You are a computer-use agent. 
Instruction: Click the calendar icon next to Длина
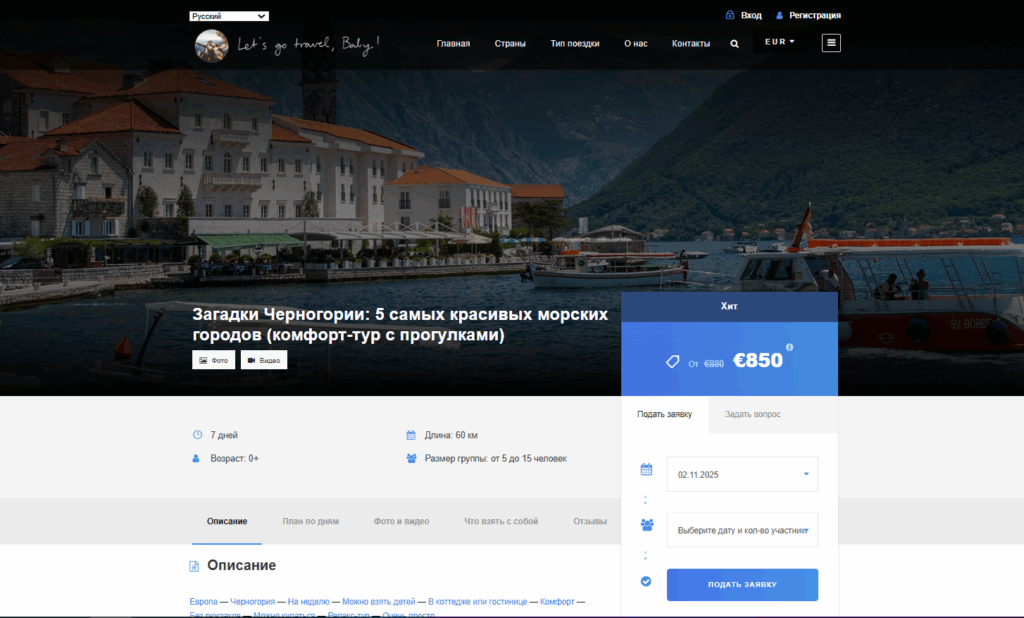411,434
